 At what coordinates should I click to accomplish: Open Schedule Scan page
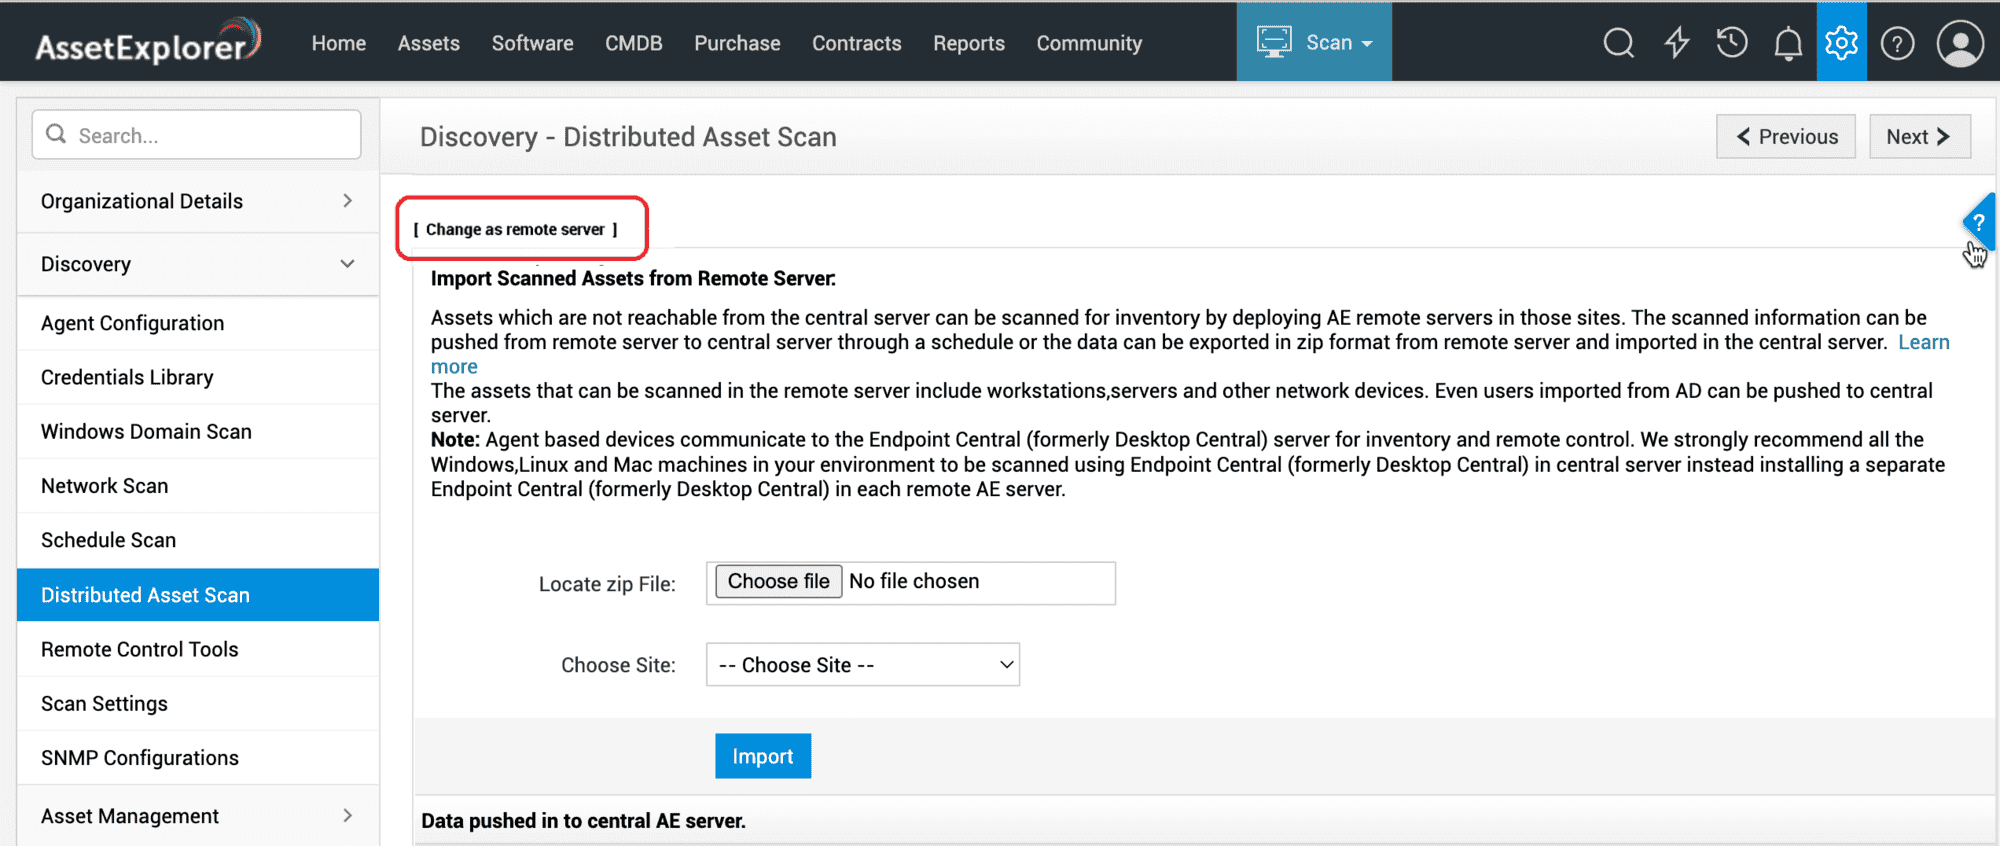point(198,540)
